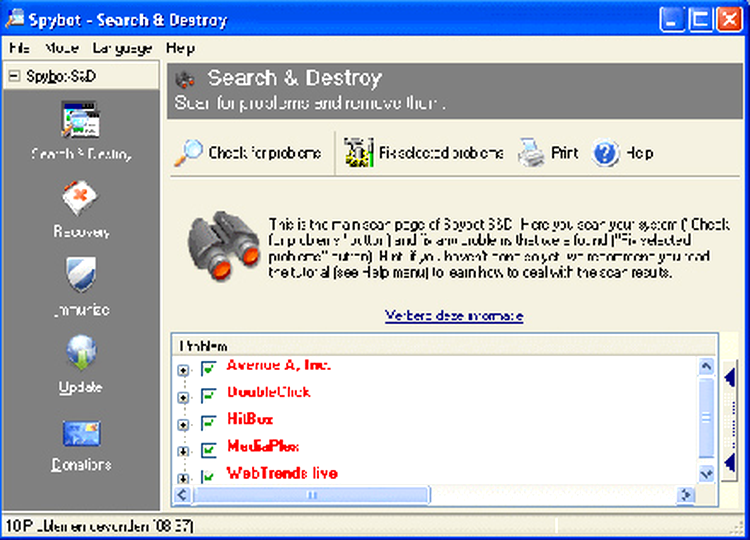Minimize the Spybot window

[672, 20]
